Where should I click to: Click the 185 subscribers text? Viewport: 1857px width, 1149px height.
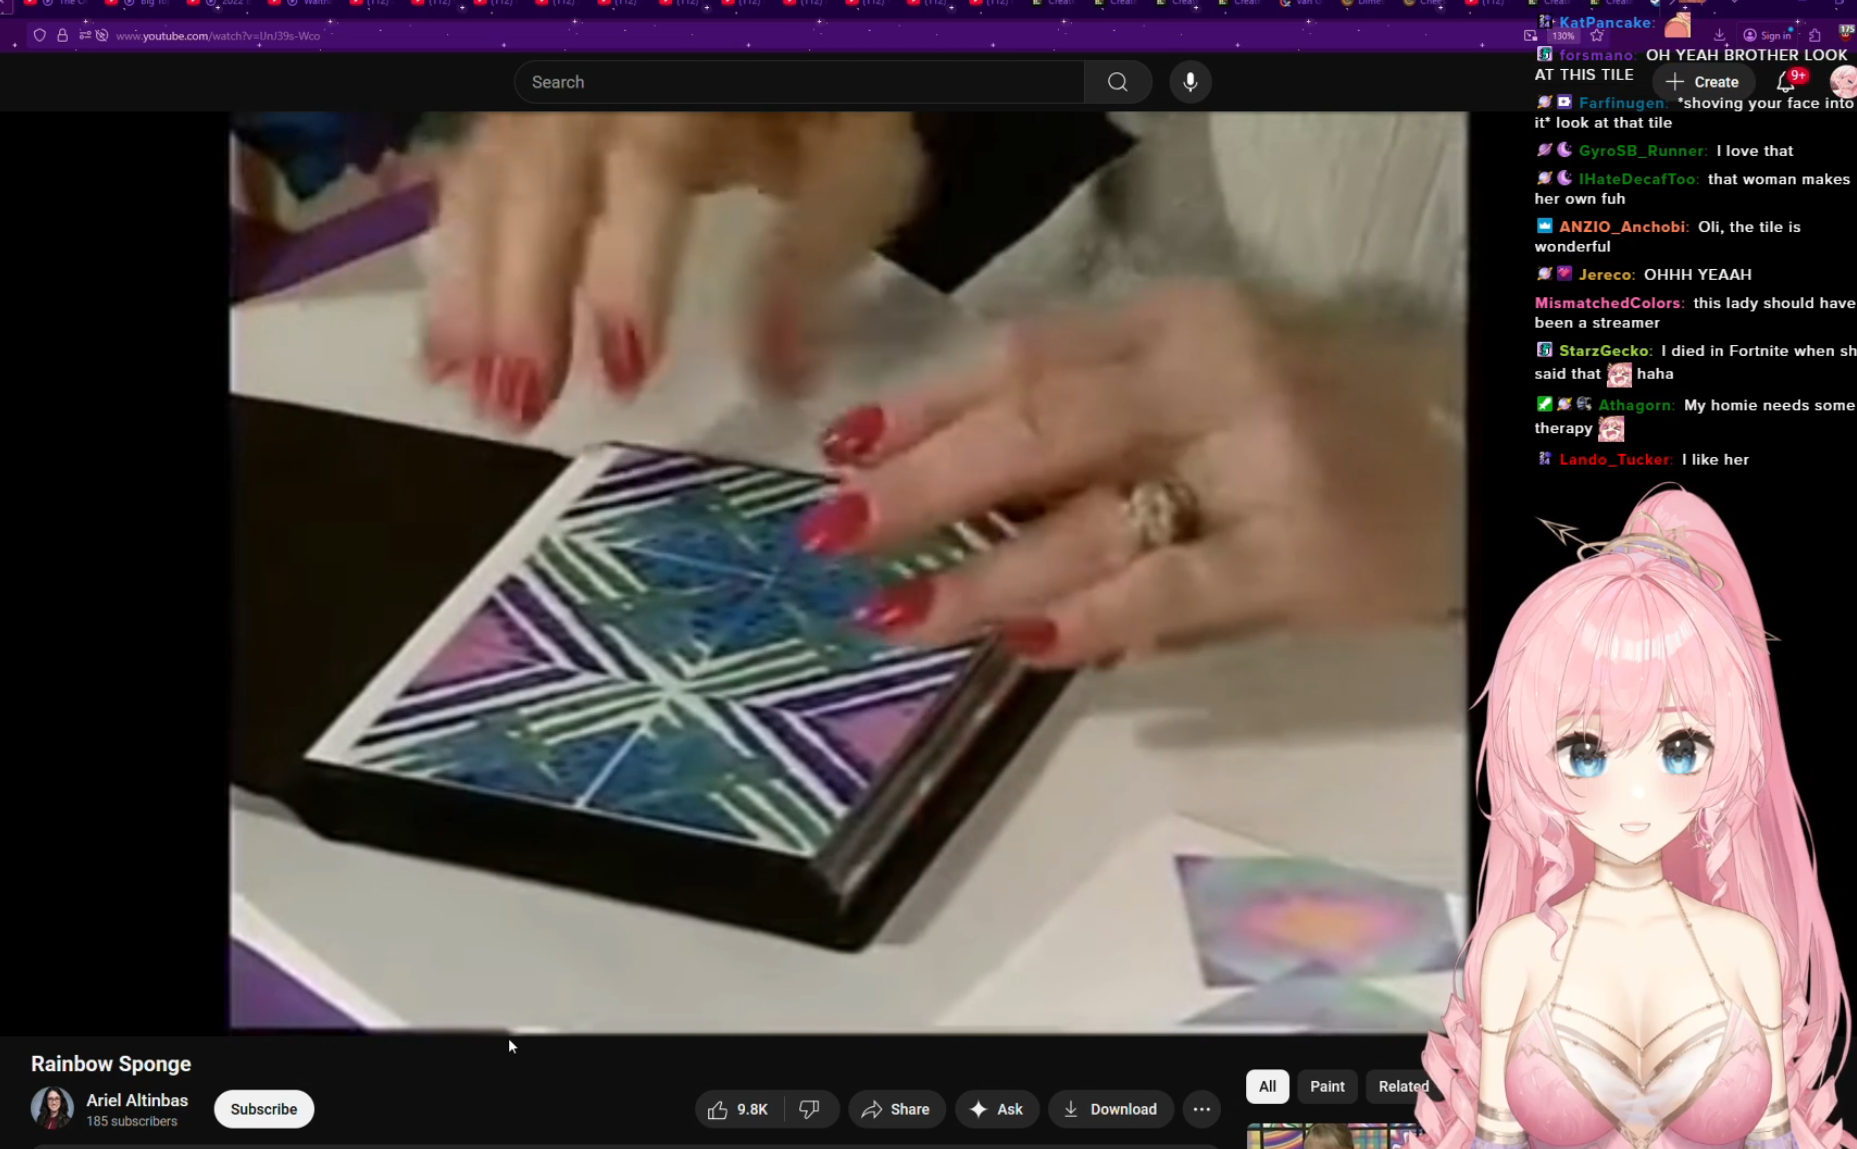coord(132,1121)
